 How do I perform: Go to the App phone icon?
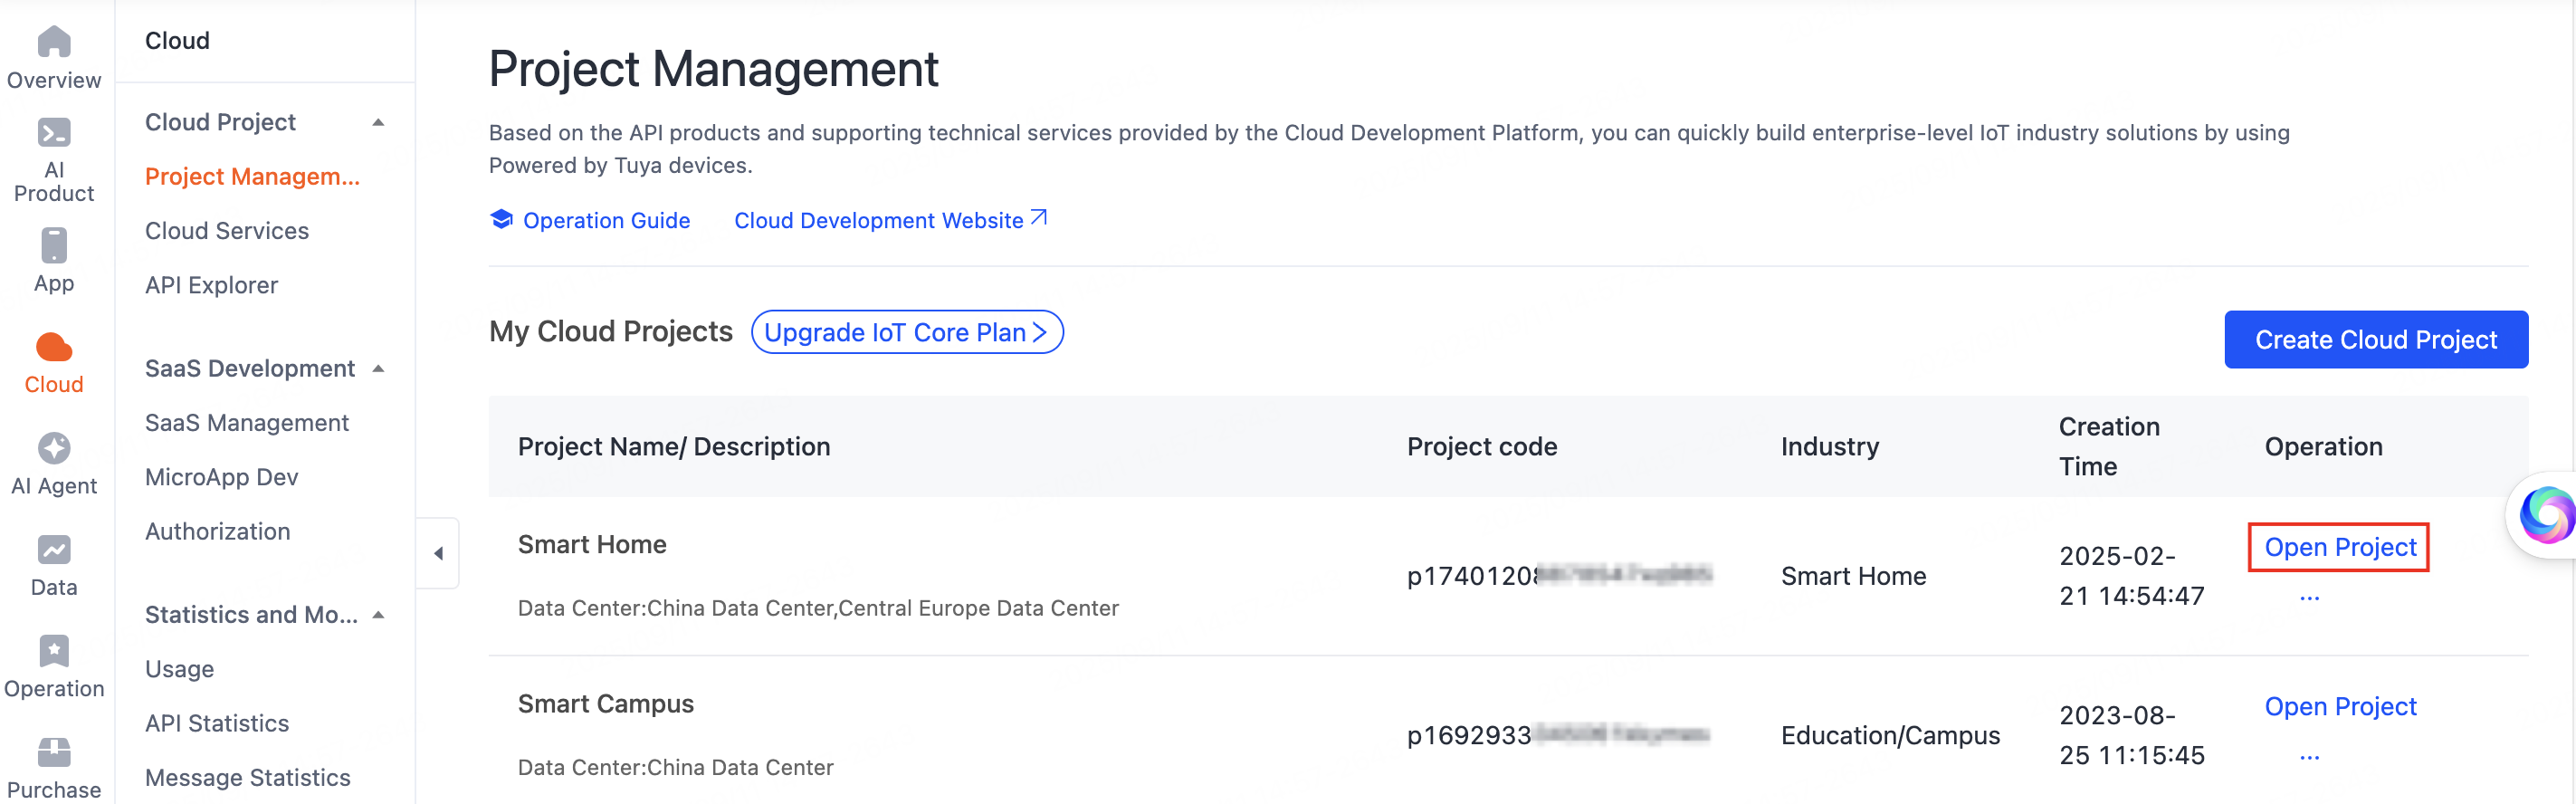54,245
